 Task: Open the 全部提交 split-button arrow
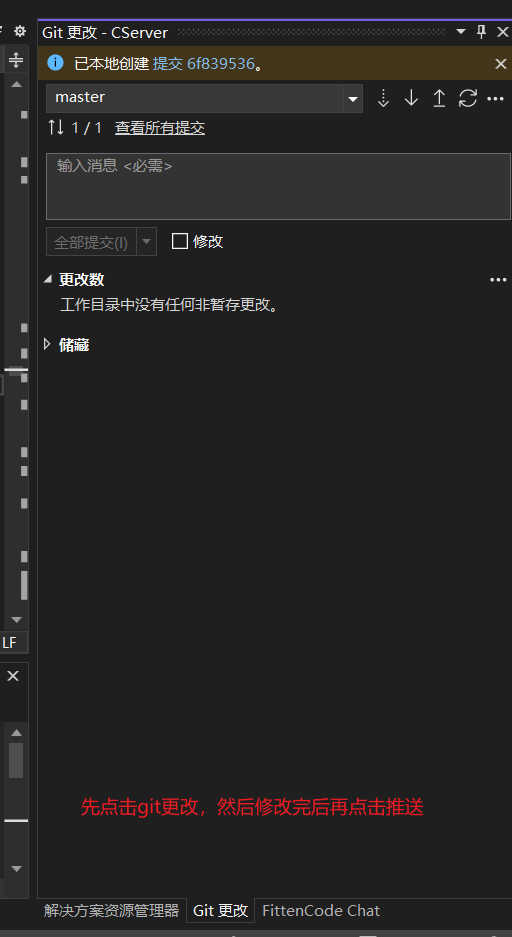[x=146, y=242]
